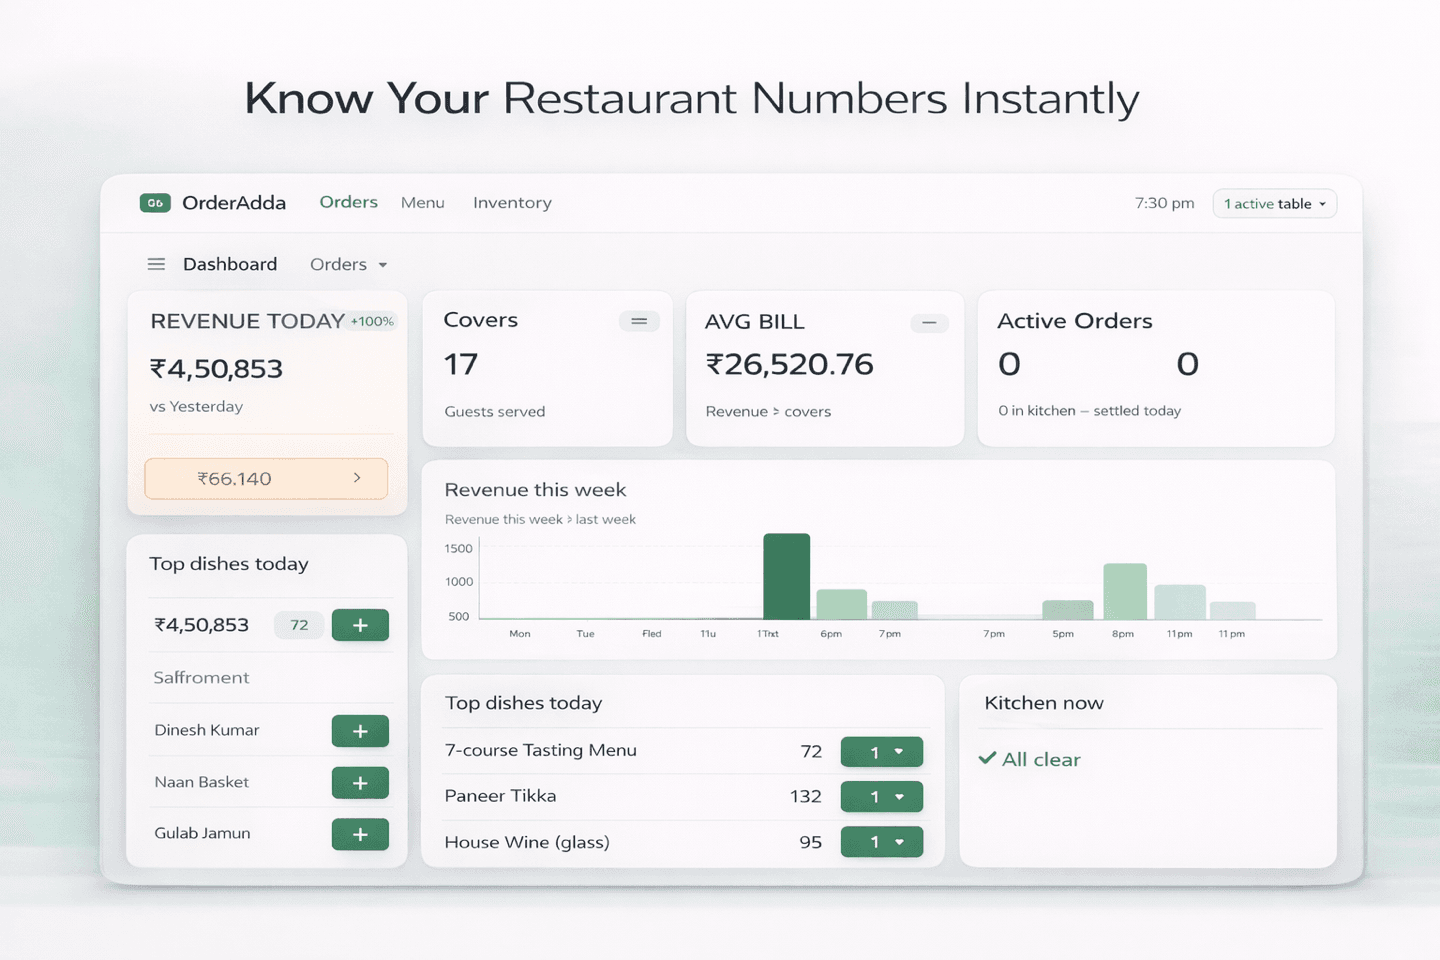
Task: Select the Orders link in the navbar
Action: [x=348, y=201]
